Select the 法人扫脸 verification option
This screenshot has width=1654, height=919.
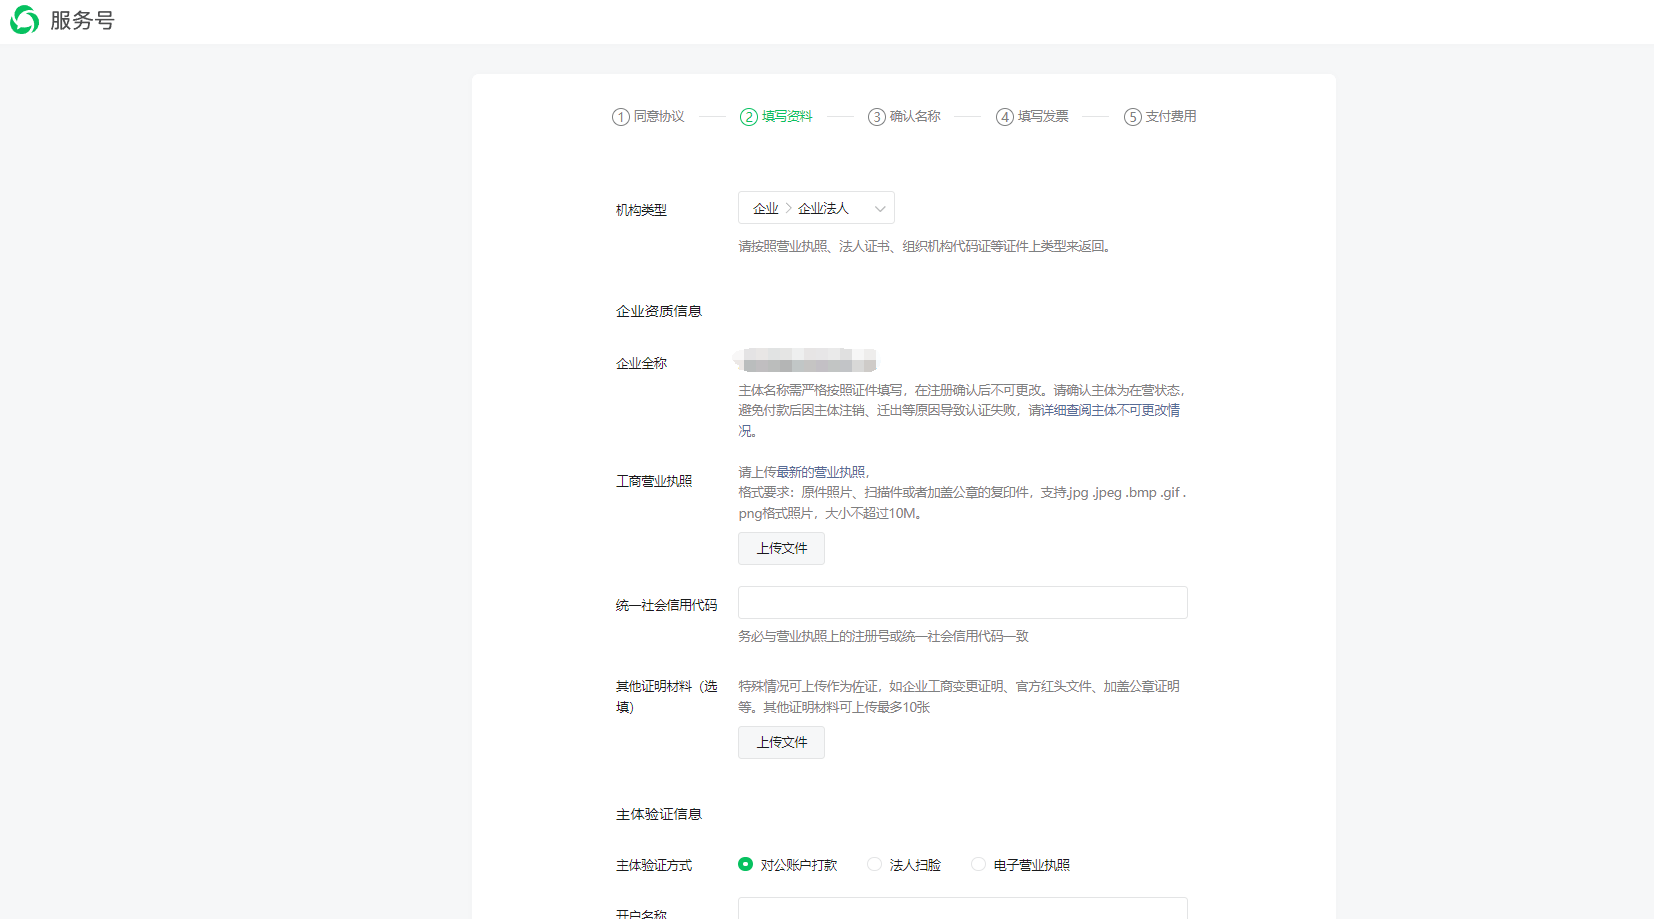click(875, 864)
